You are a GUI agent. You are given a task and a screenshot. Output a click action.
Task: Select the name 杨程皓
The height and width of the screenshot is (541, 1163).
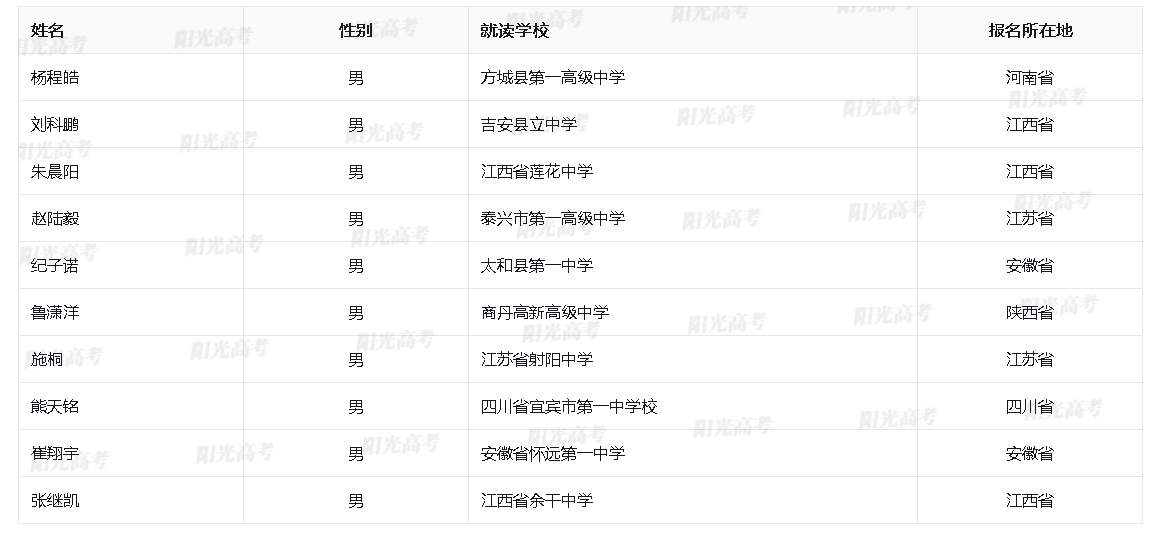[55, 77]
